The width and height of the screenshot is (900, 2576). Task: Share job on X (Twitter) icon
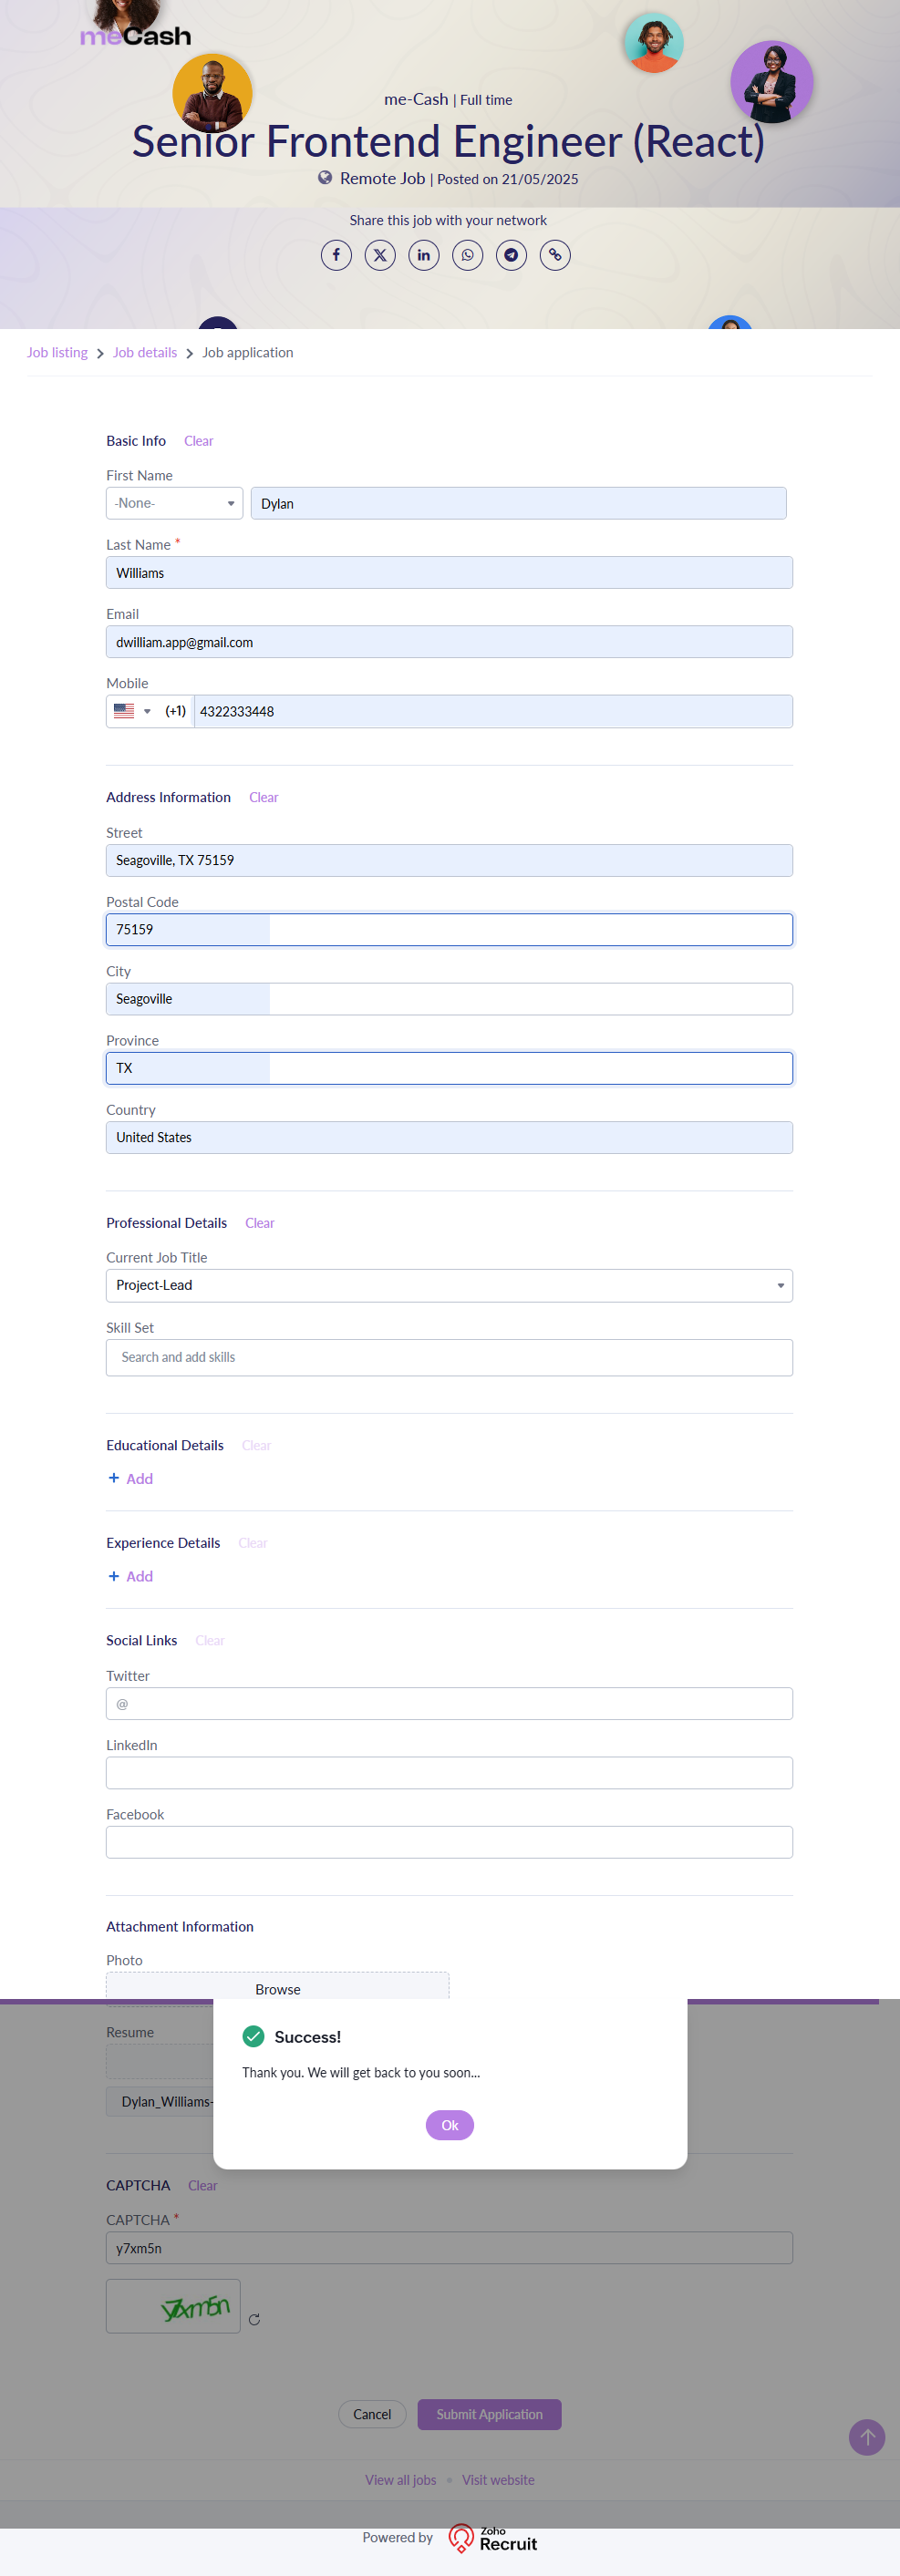380,255
